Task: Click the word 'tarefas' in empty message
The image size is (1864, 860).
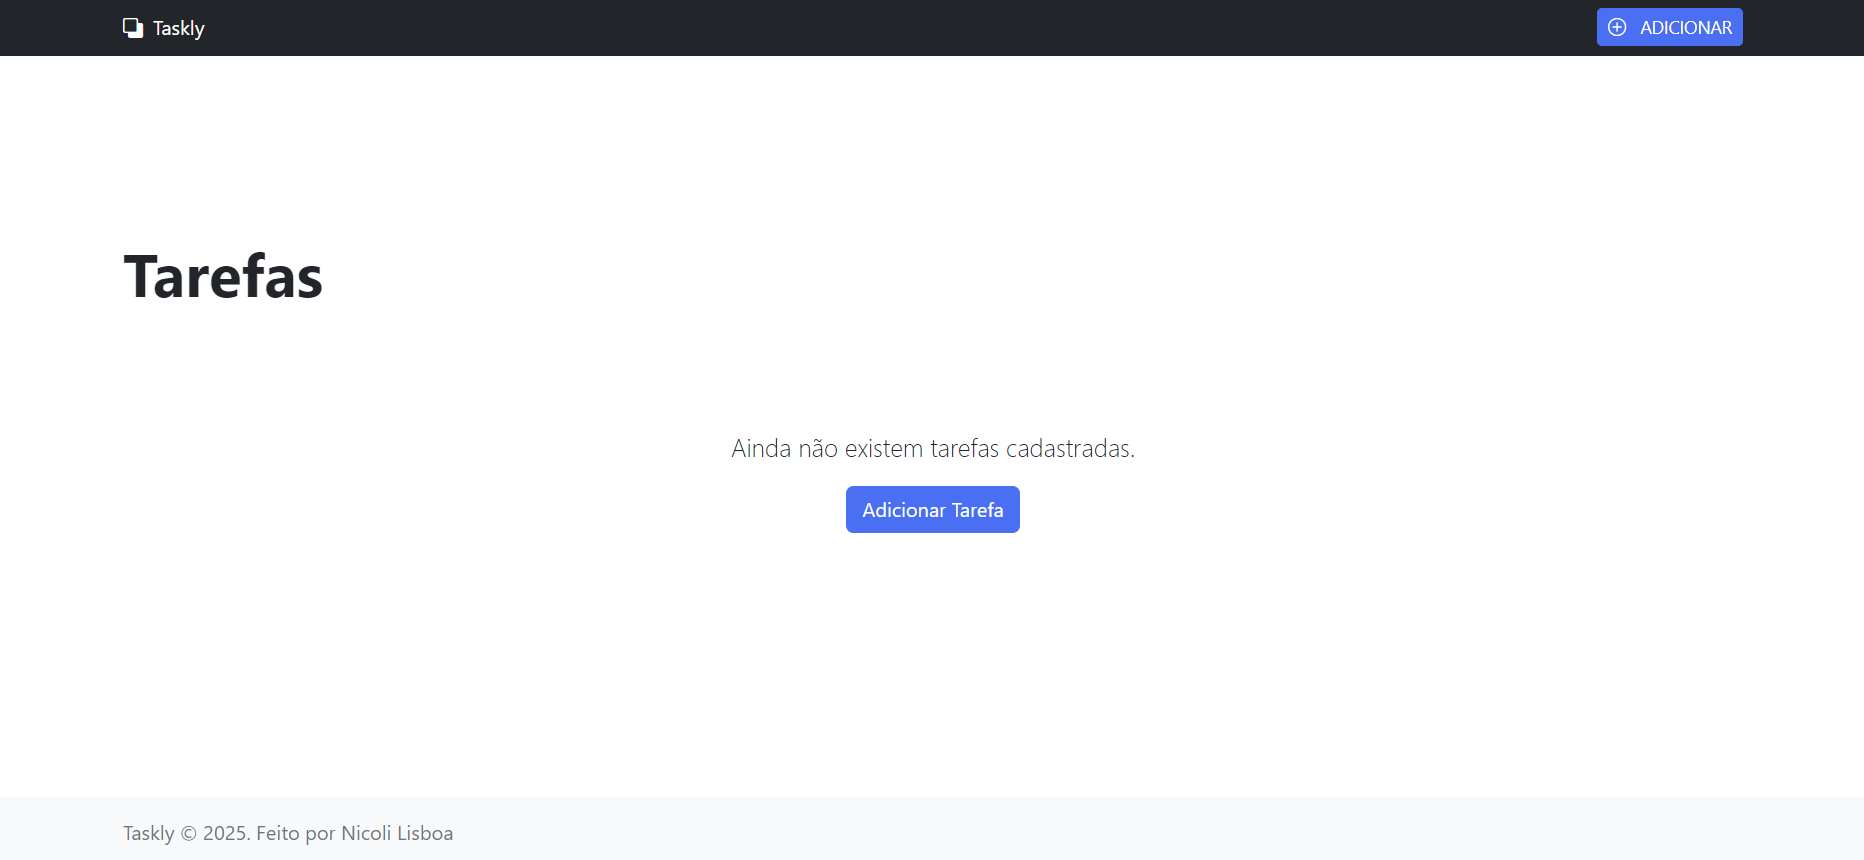Action: click(x=964, y=449)
